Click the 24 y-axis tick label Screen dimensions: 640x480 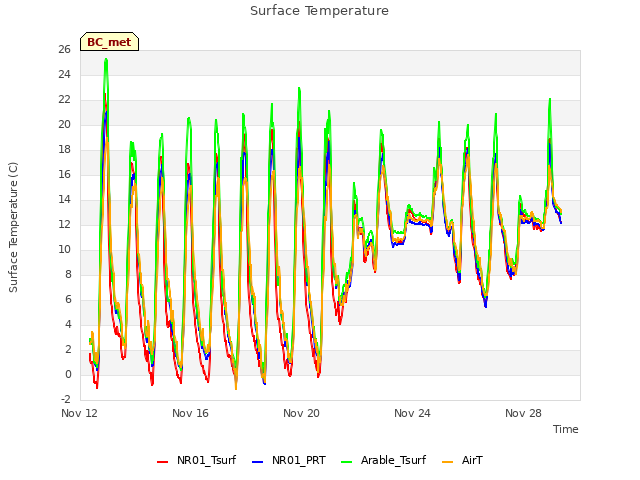[64, 74]
